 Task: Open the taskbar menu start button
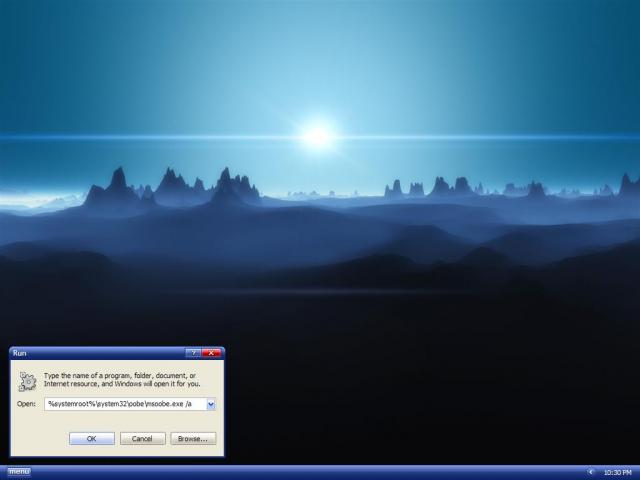coord(19,472)
